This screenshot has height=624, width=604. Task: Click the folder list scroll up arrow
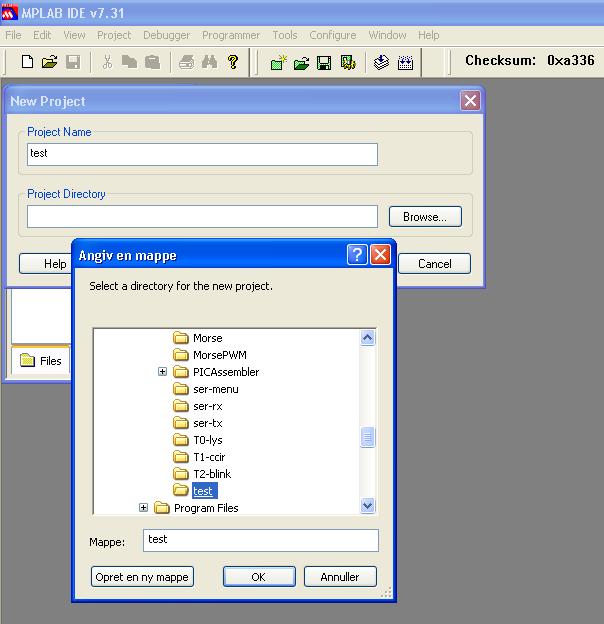tap(367, 338)
